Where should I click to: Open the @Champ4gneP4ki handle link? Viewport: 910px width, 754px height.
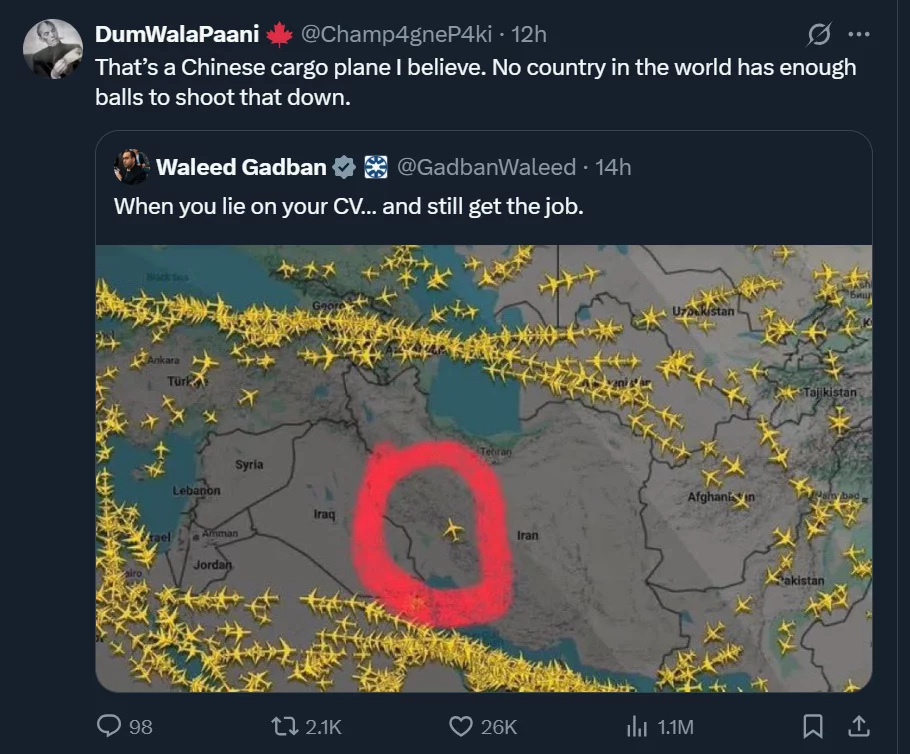point(398,34)
